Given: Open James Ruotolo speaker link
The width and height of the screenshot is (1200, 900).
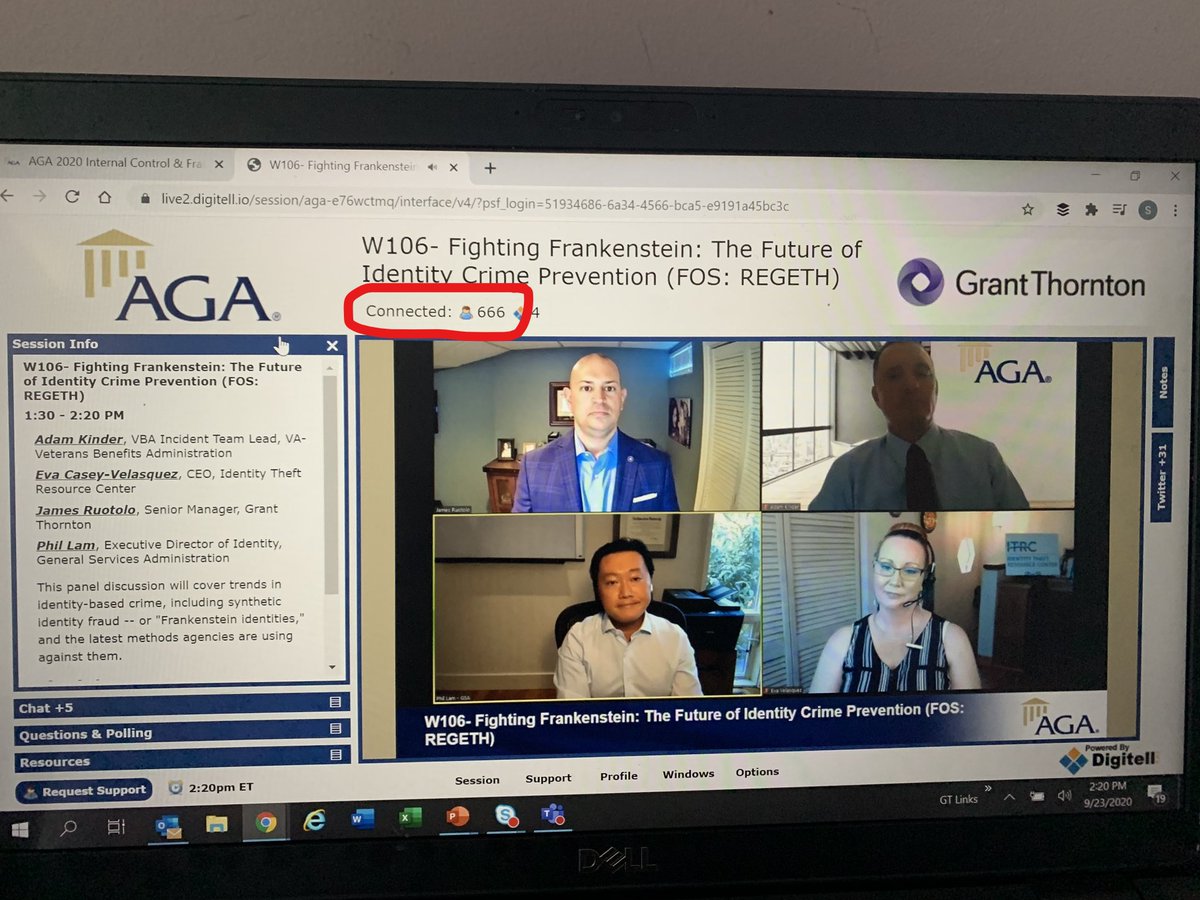Looking at the screenshot, I should [x=85, y=510].
